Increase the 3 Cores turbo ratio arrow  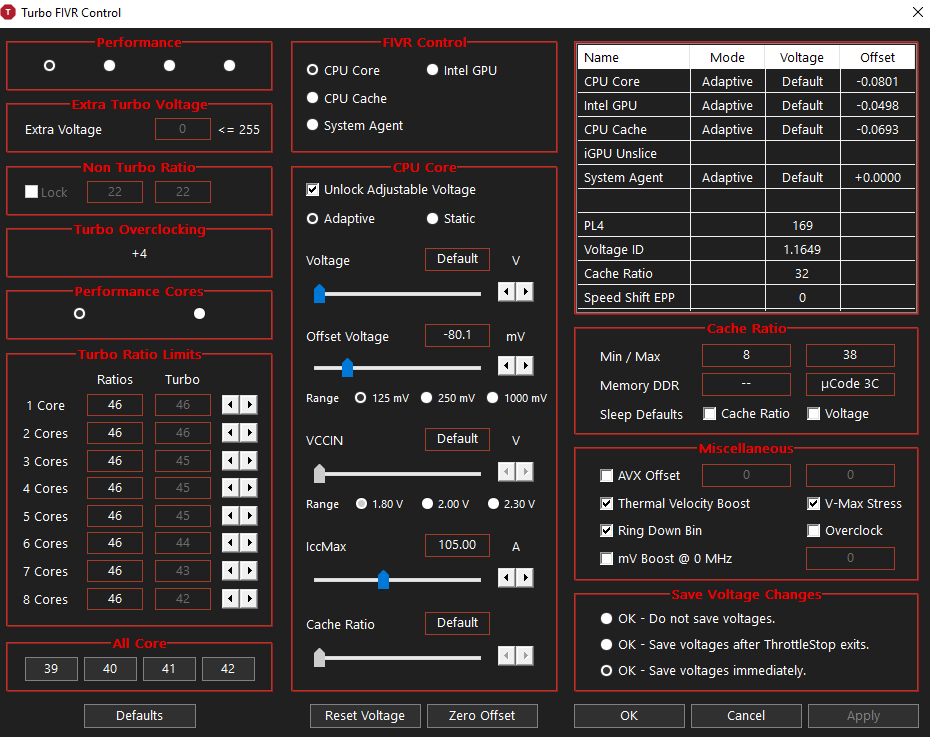pos(249,461)
